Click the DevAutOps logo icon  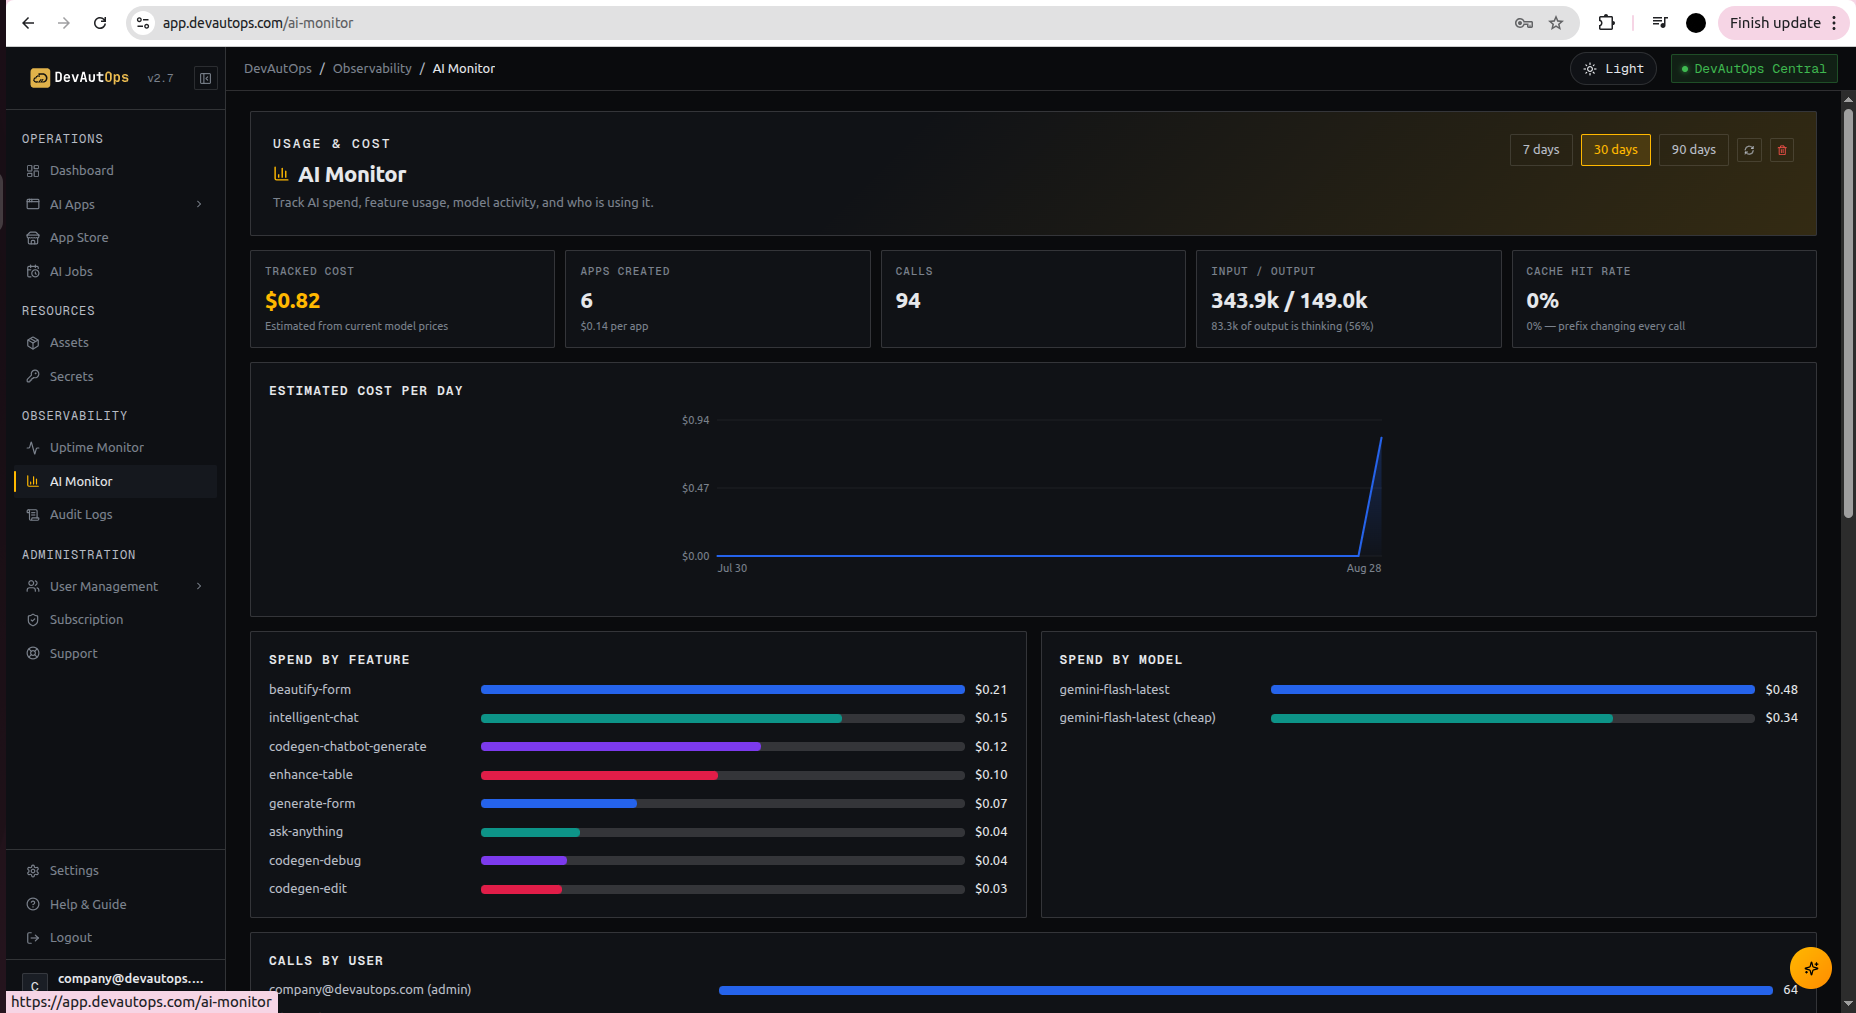pos(40,78)
